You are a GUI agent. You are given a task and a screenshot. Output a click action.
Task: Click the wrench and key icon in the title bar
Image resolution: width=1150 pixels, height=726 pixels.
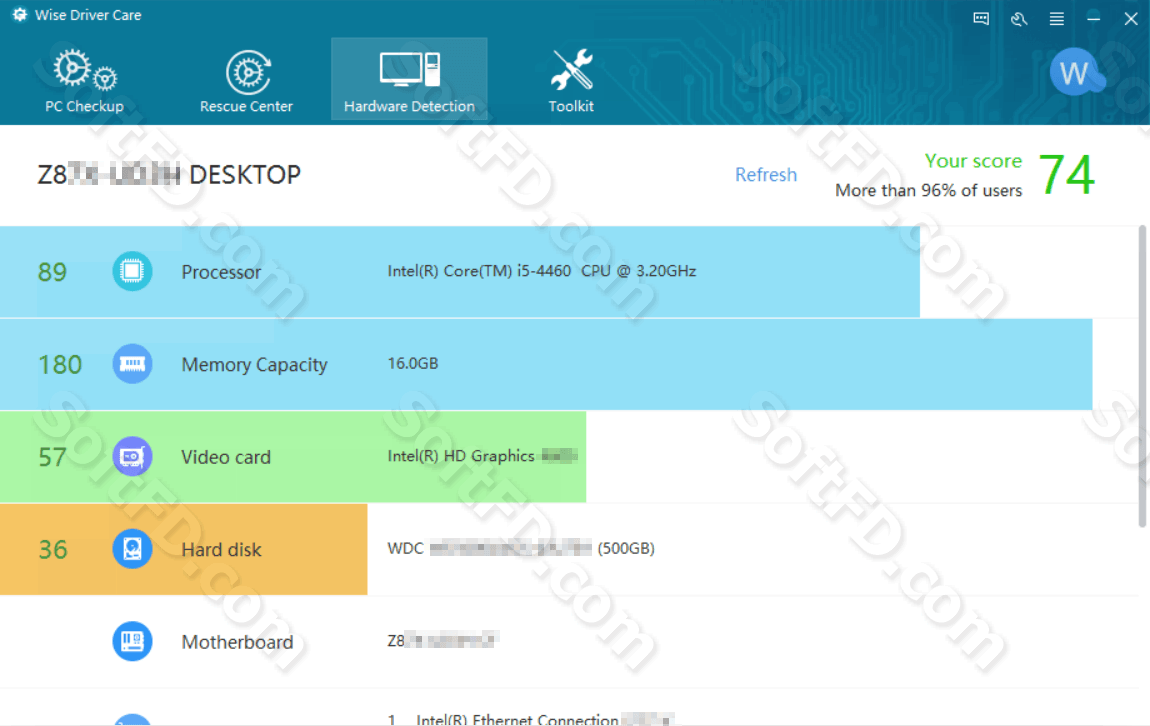(x=1019, y=18)
